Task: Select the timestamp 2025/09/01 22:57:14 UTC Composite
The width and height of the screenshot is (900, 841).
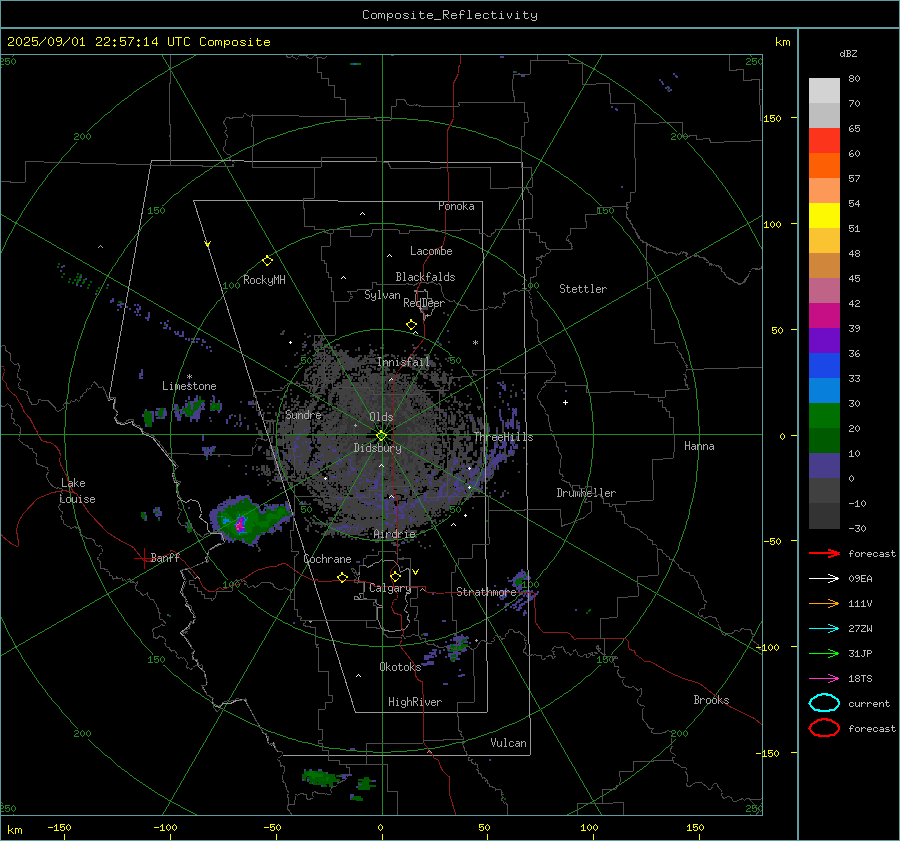Action: pos(138,42)
